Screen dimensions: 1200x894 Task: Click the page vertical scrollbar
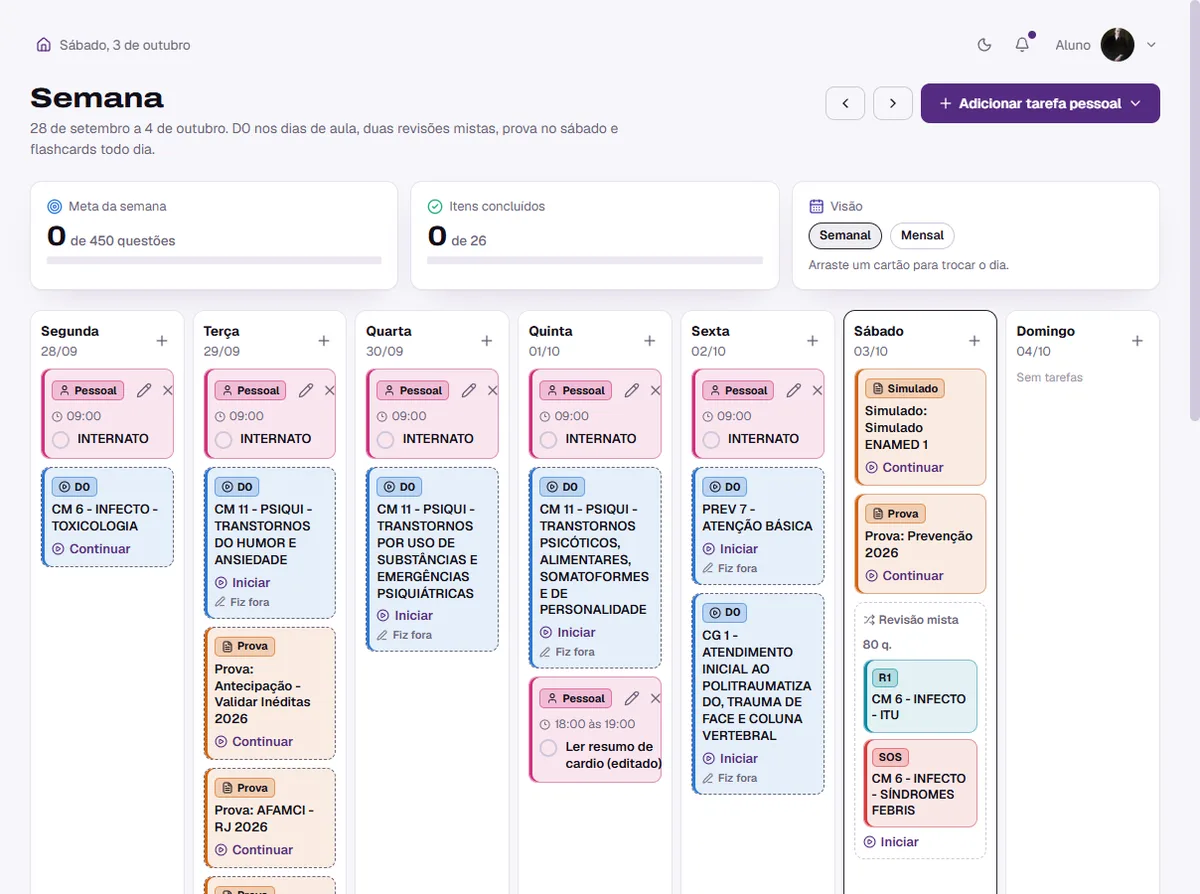[x=1194, y=210]
